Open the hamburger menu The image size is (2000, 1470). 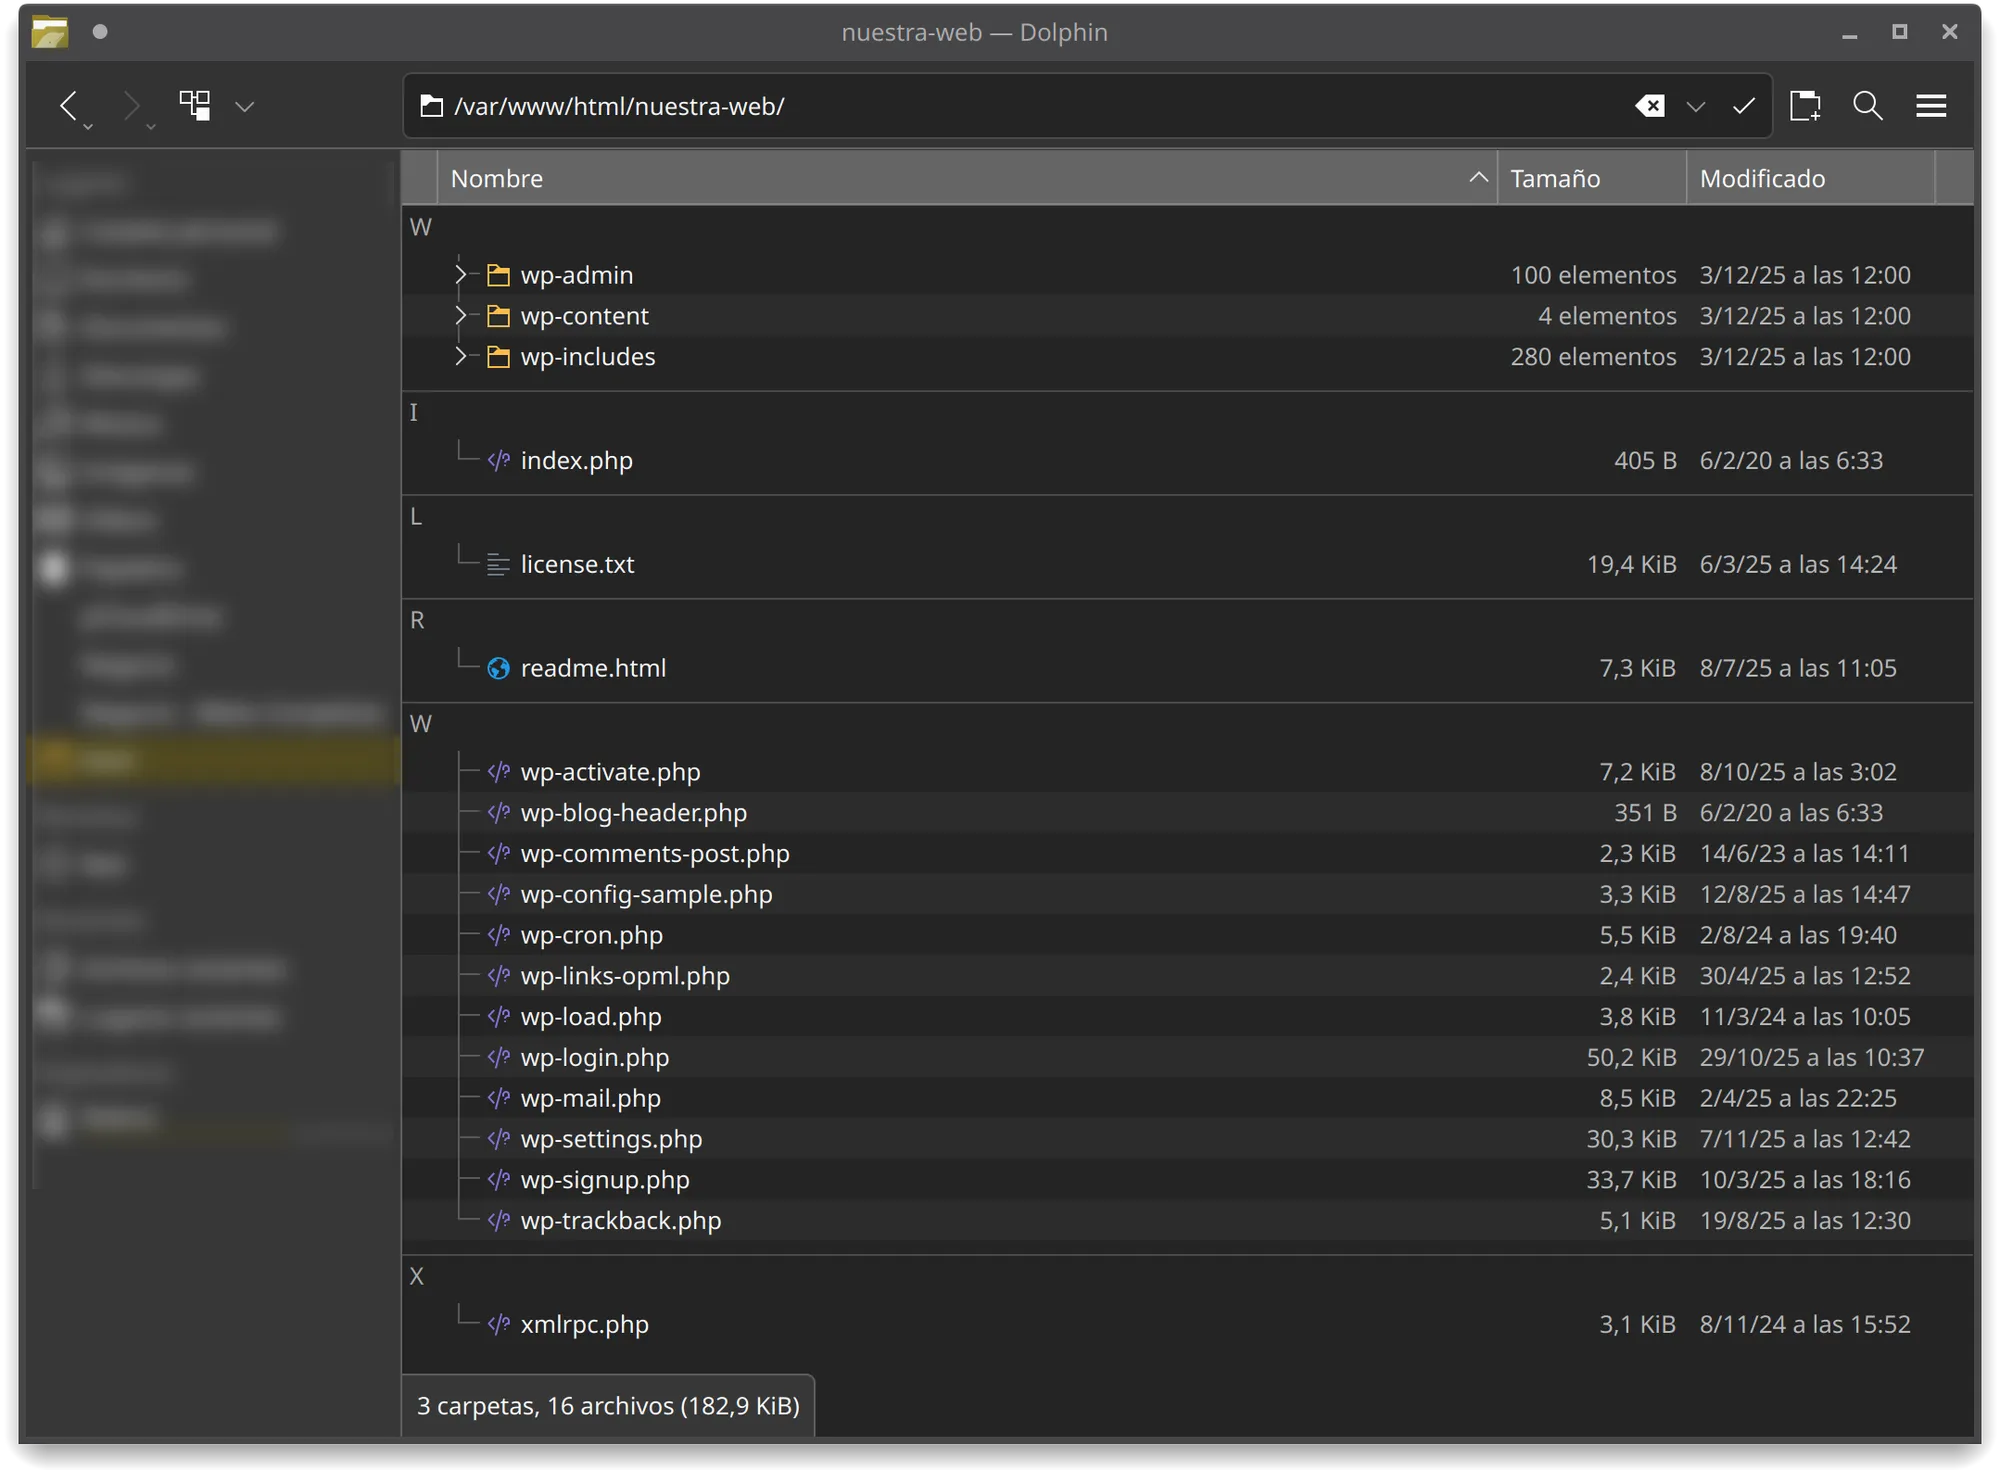coord(1930,106)
